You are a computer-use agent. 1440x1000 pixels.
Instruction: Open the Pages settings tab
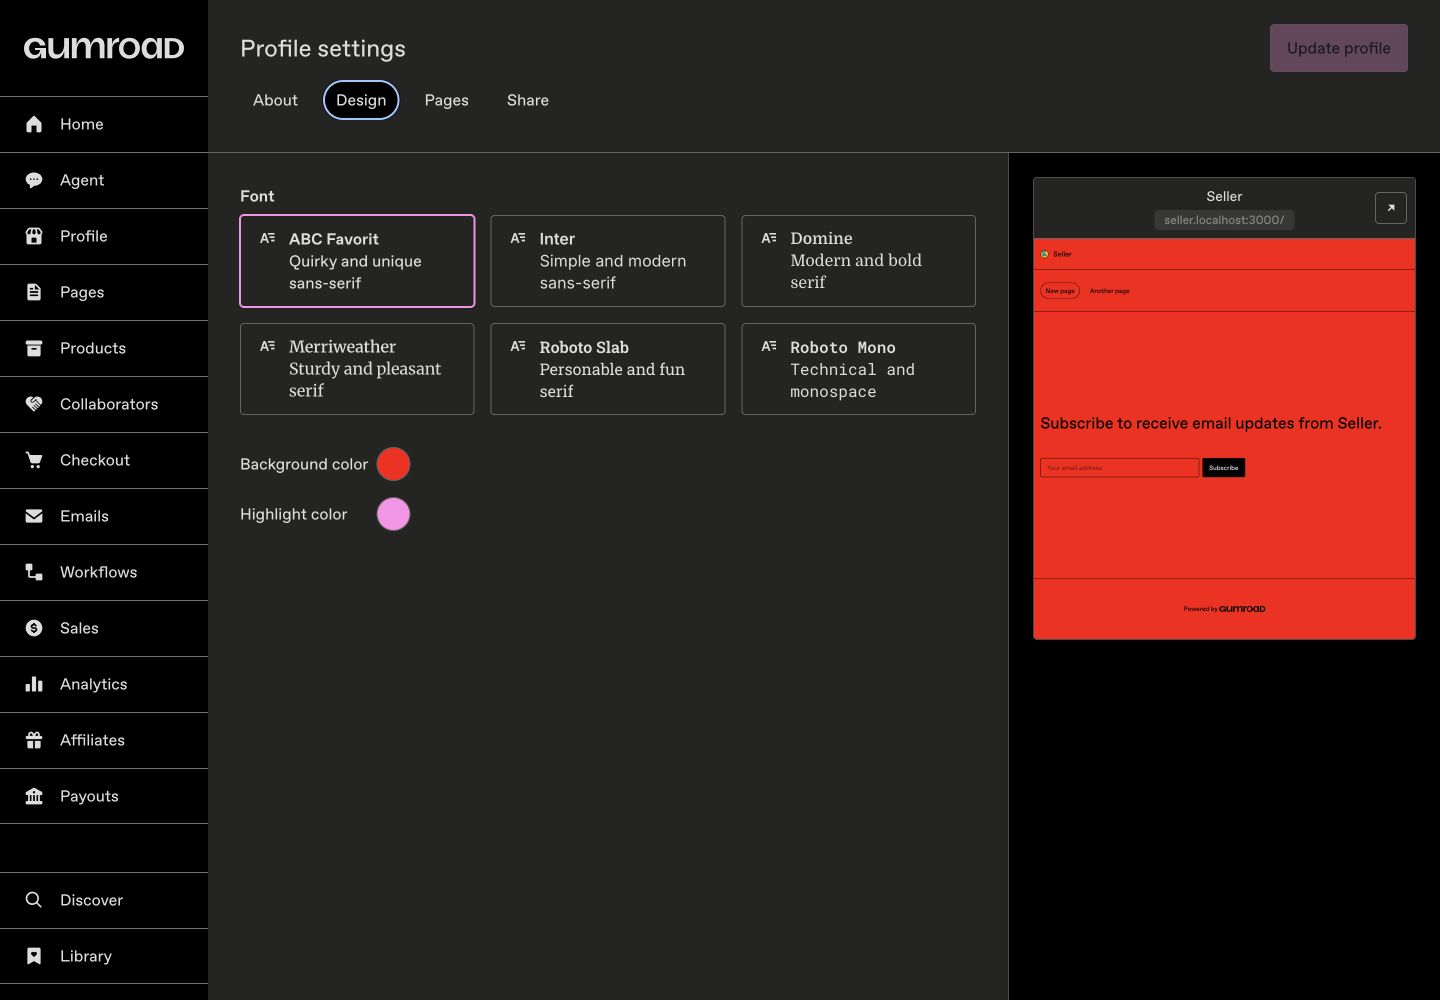coord(446,100)
